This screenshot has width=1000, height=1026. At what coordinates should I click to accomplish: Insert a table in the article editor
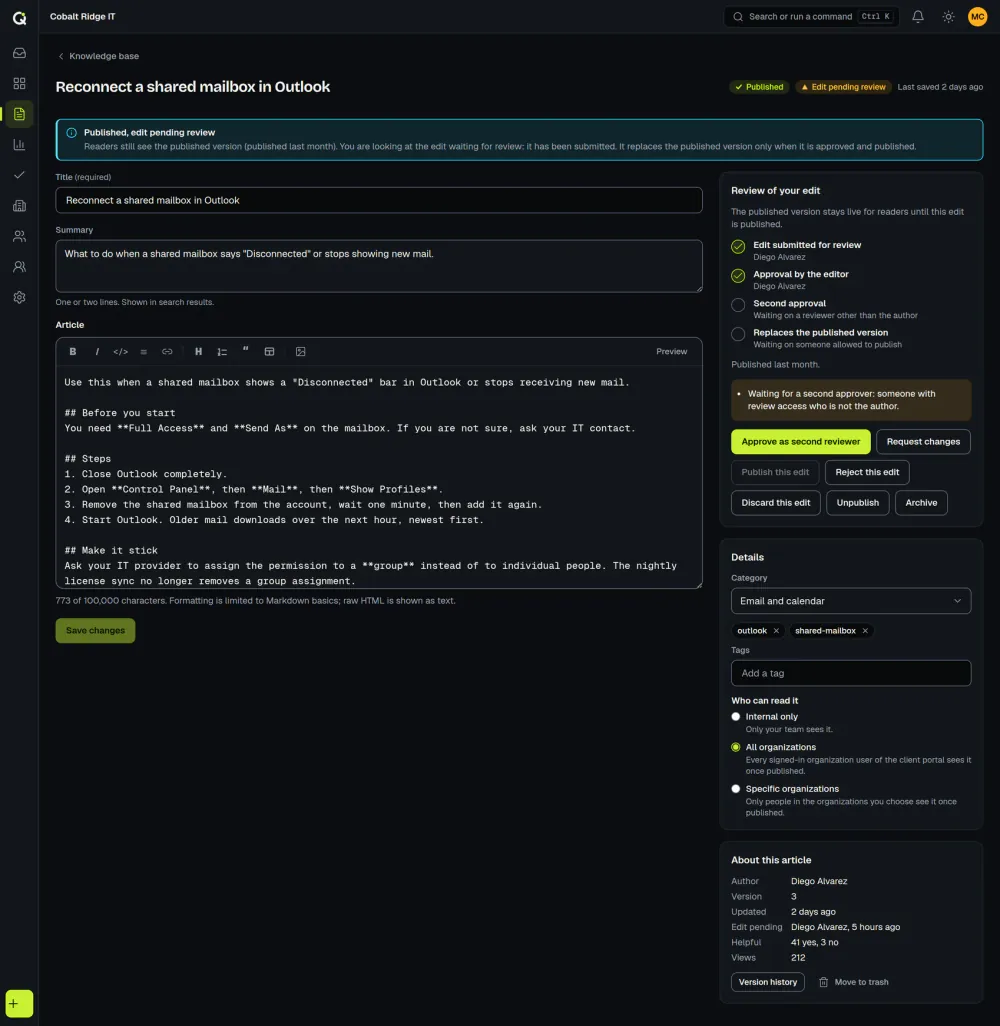269,351
